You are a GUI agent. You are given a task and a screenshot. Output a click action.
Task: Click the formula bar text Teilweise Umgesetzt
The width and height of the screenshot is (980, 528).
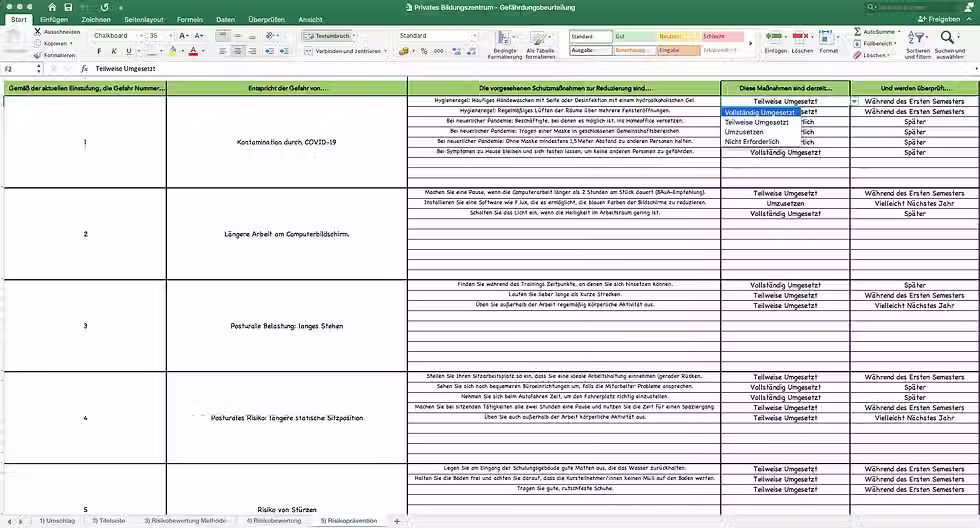[126, 69]
